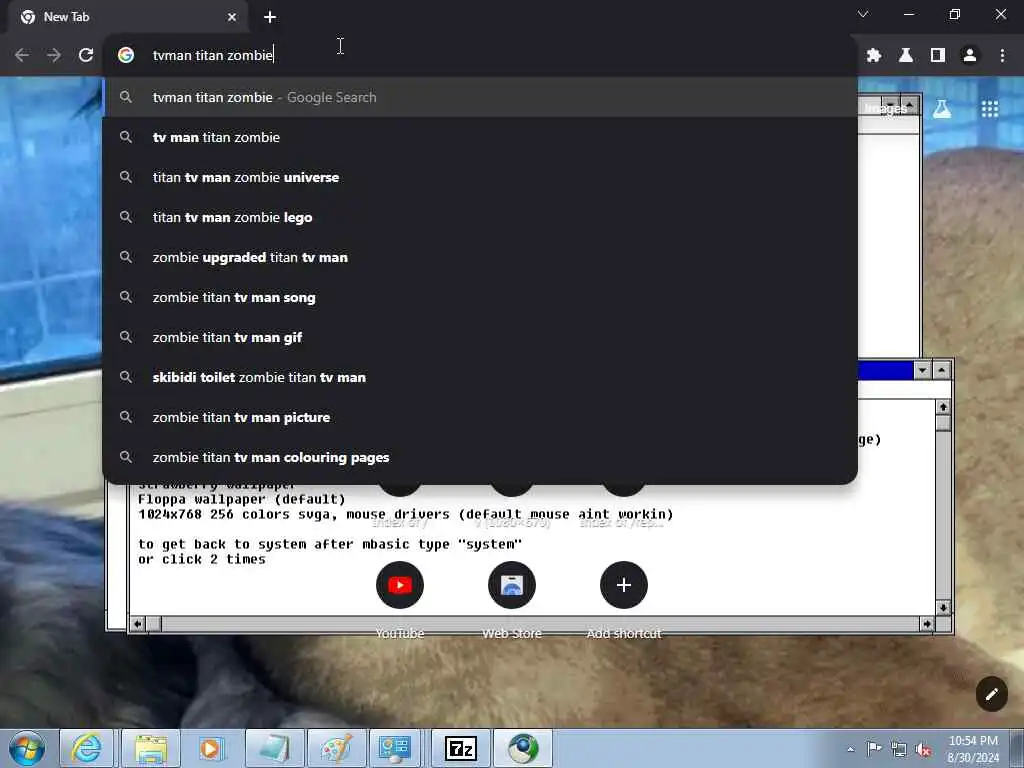Viewport: 1024px width, 768px height.
Task: Close the New Tab tab
Action: pos(232,17)
